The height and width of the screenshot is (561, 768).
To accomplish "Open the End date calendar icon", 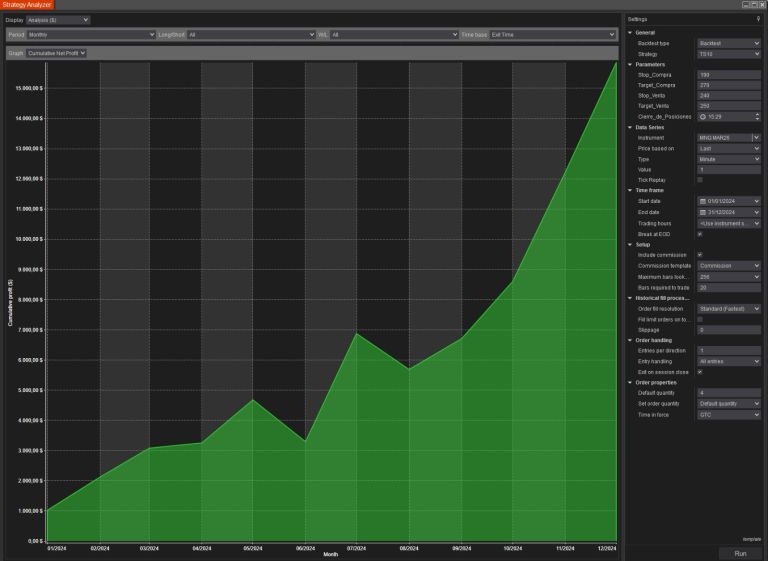I will [703, 212].
